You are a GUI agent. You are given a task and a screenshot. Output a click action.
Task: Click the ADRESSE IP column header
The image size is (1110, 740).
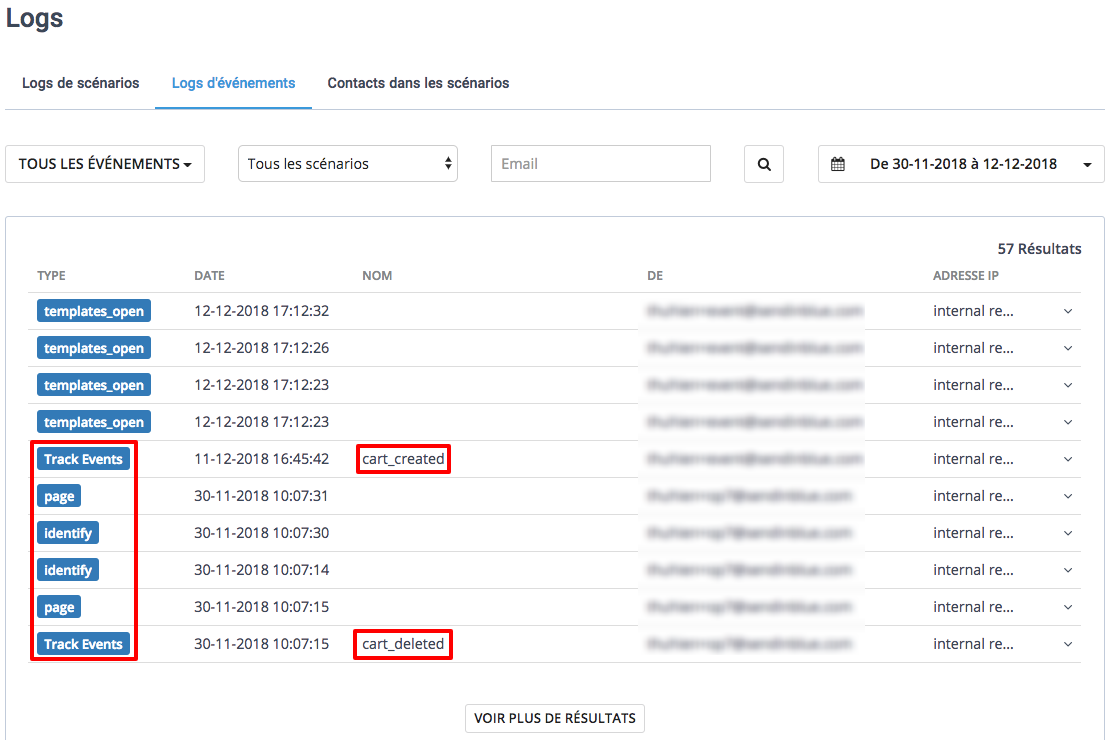(966, 275)
